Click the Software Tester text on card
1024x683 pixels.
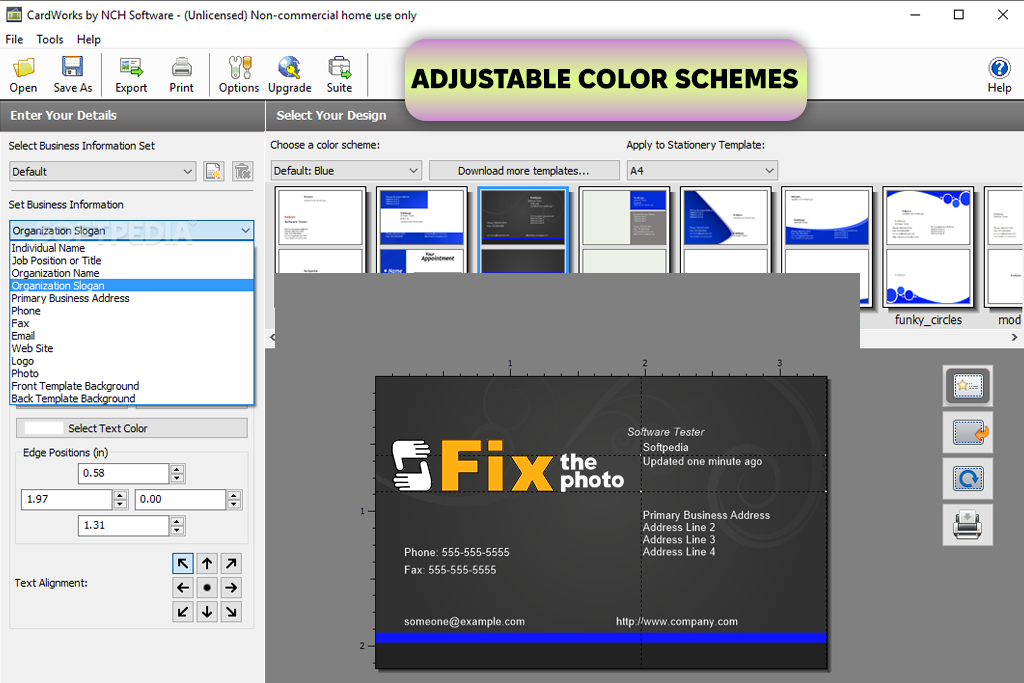[x=665, y=432]
